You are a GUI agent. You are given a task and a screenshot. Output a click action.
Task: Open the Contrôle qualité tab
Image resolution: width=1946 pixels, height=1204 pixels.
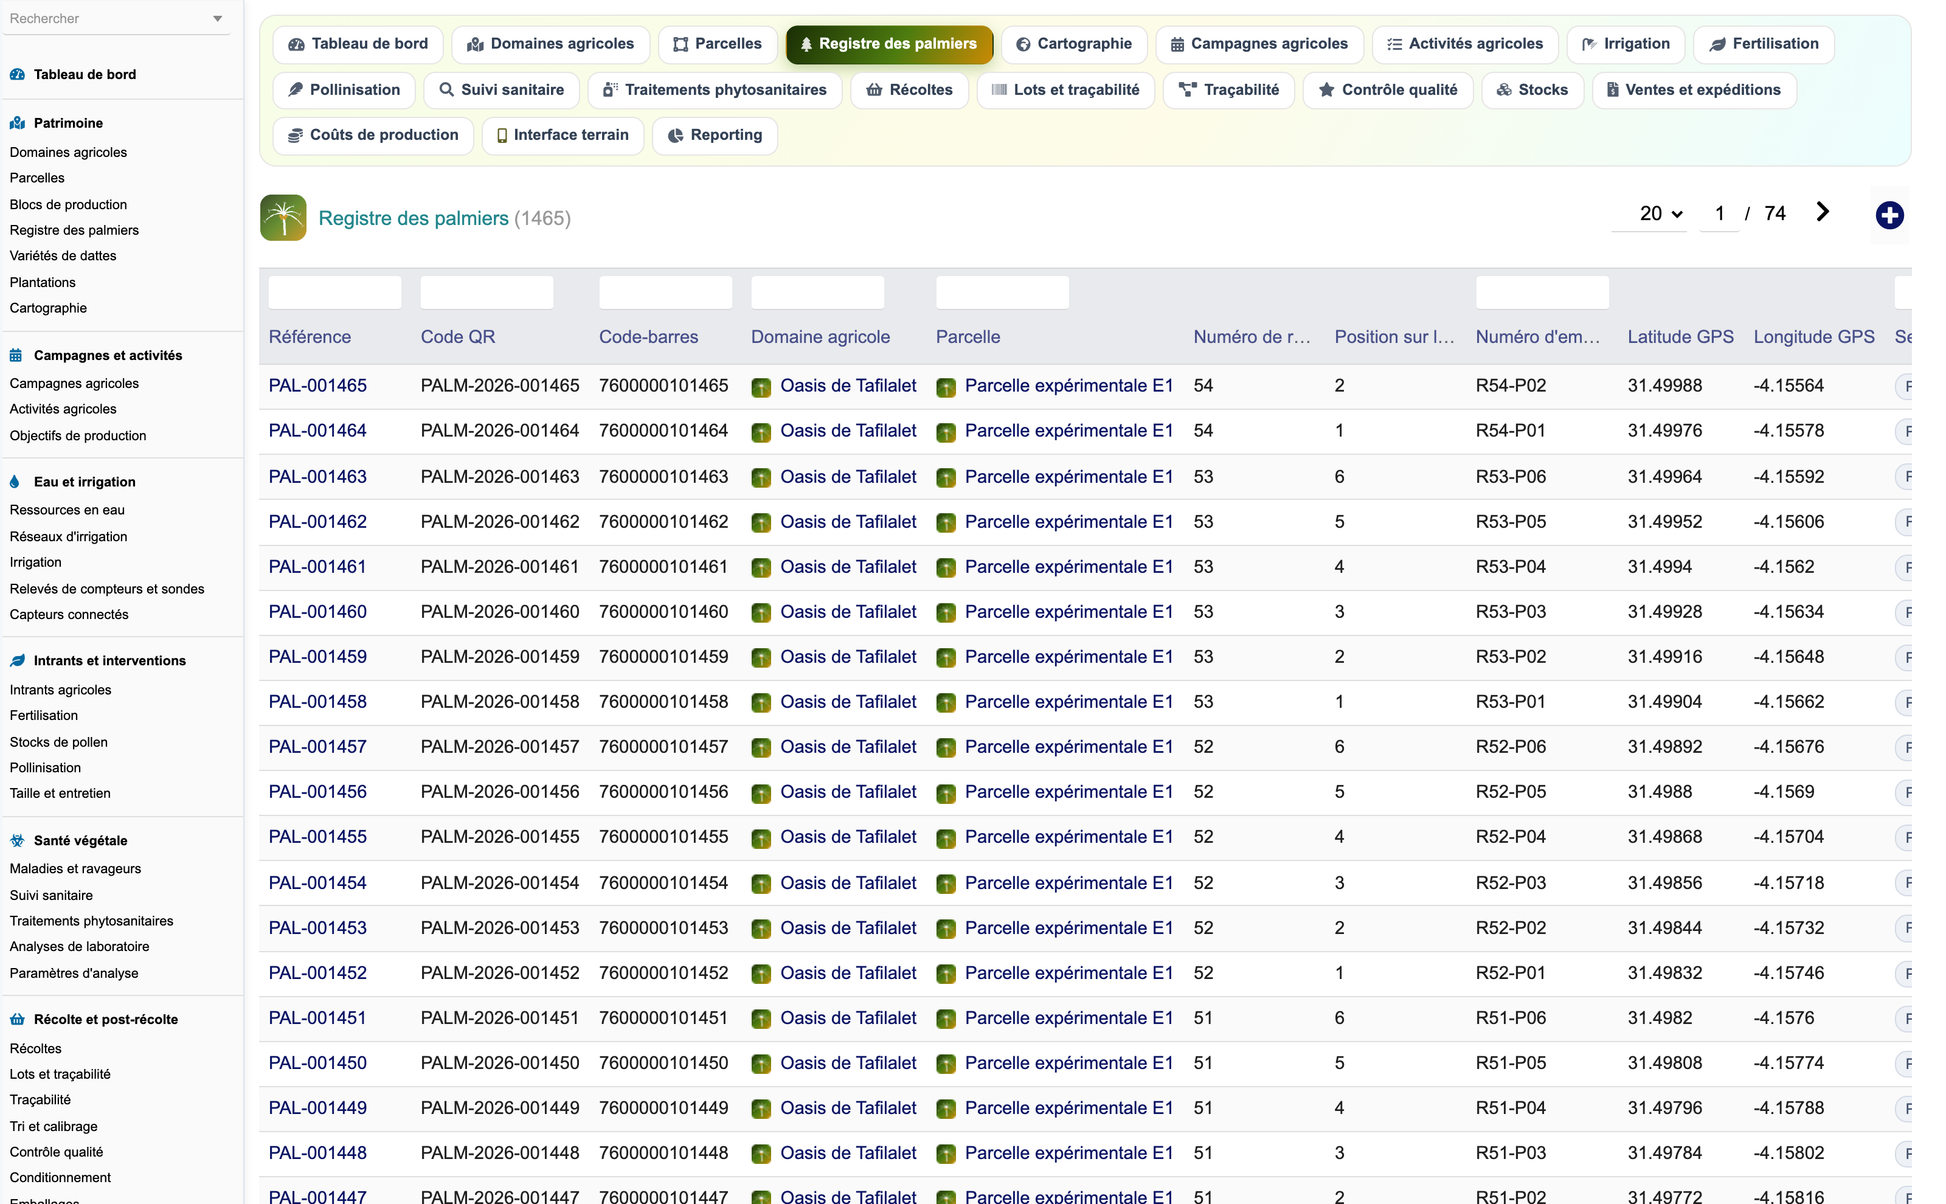[1388, 90]
